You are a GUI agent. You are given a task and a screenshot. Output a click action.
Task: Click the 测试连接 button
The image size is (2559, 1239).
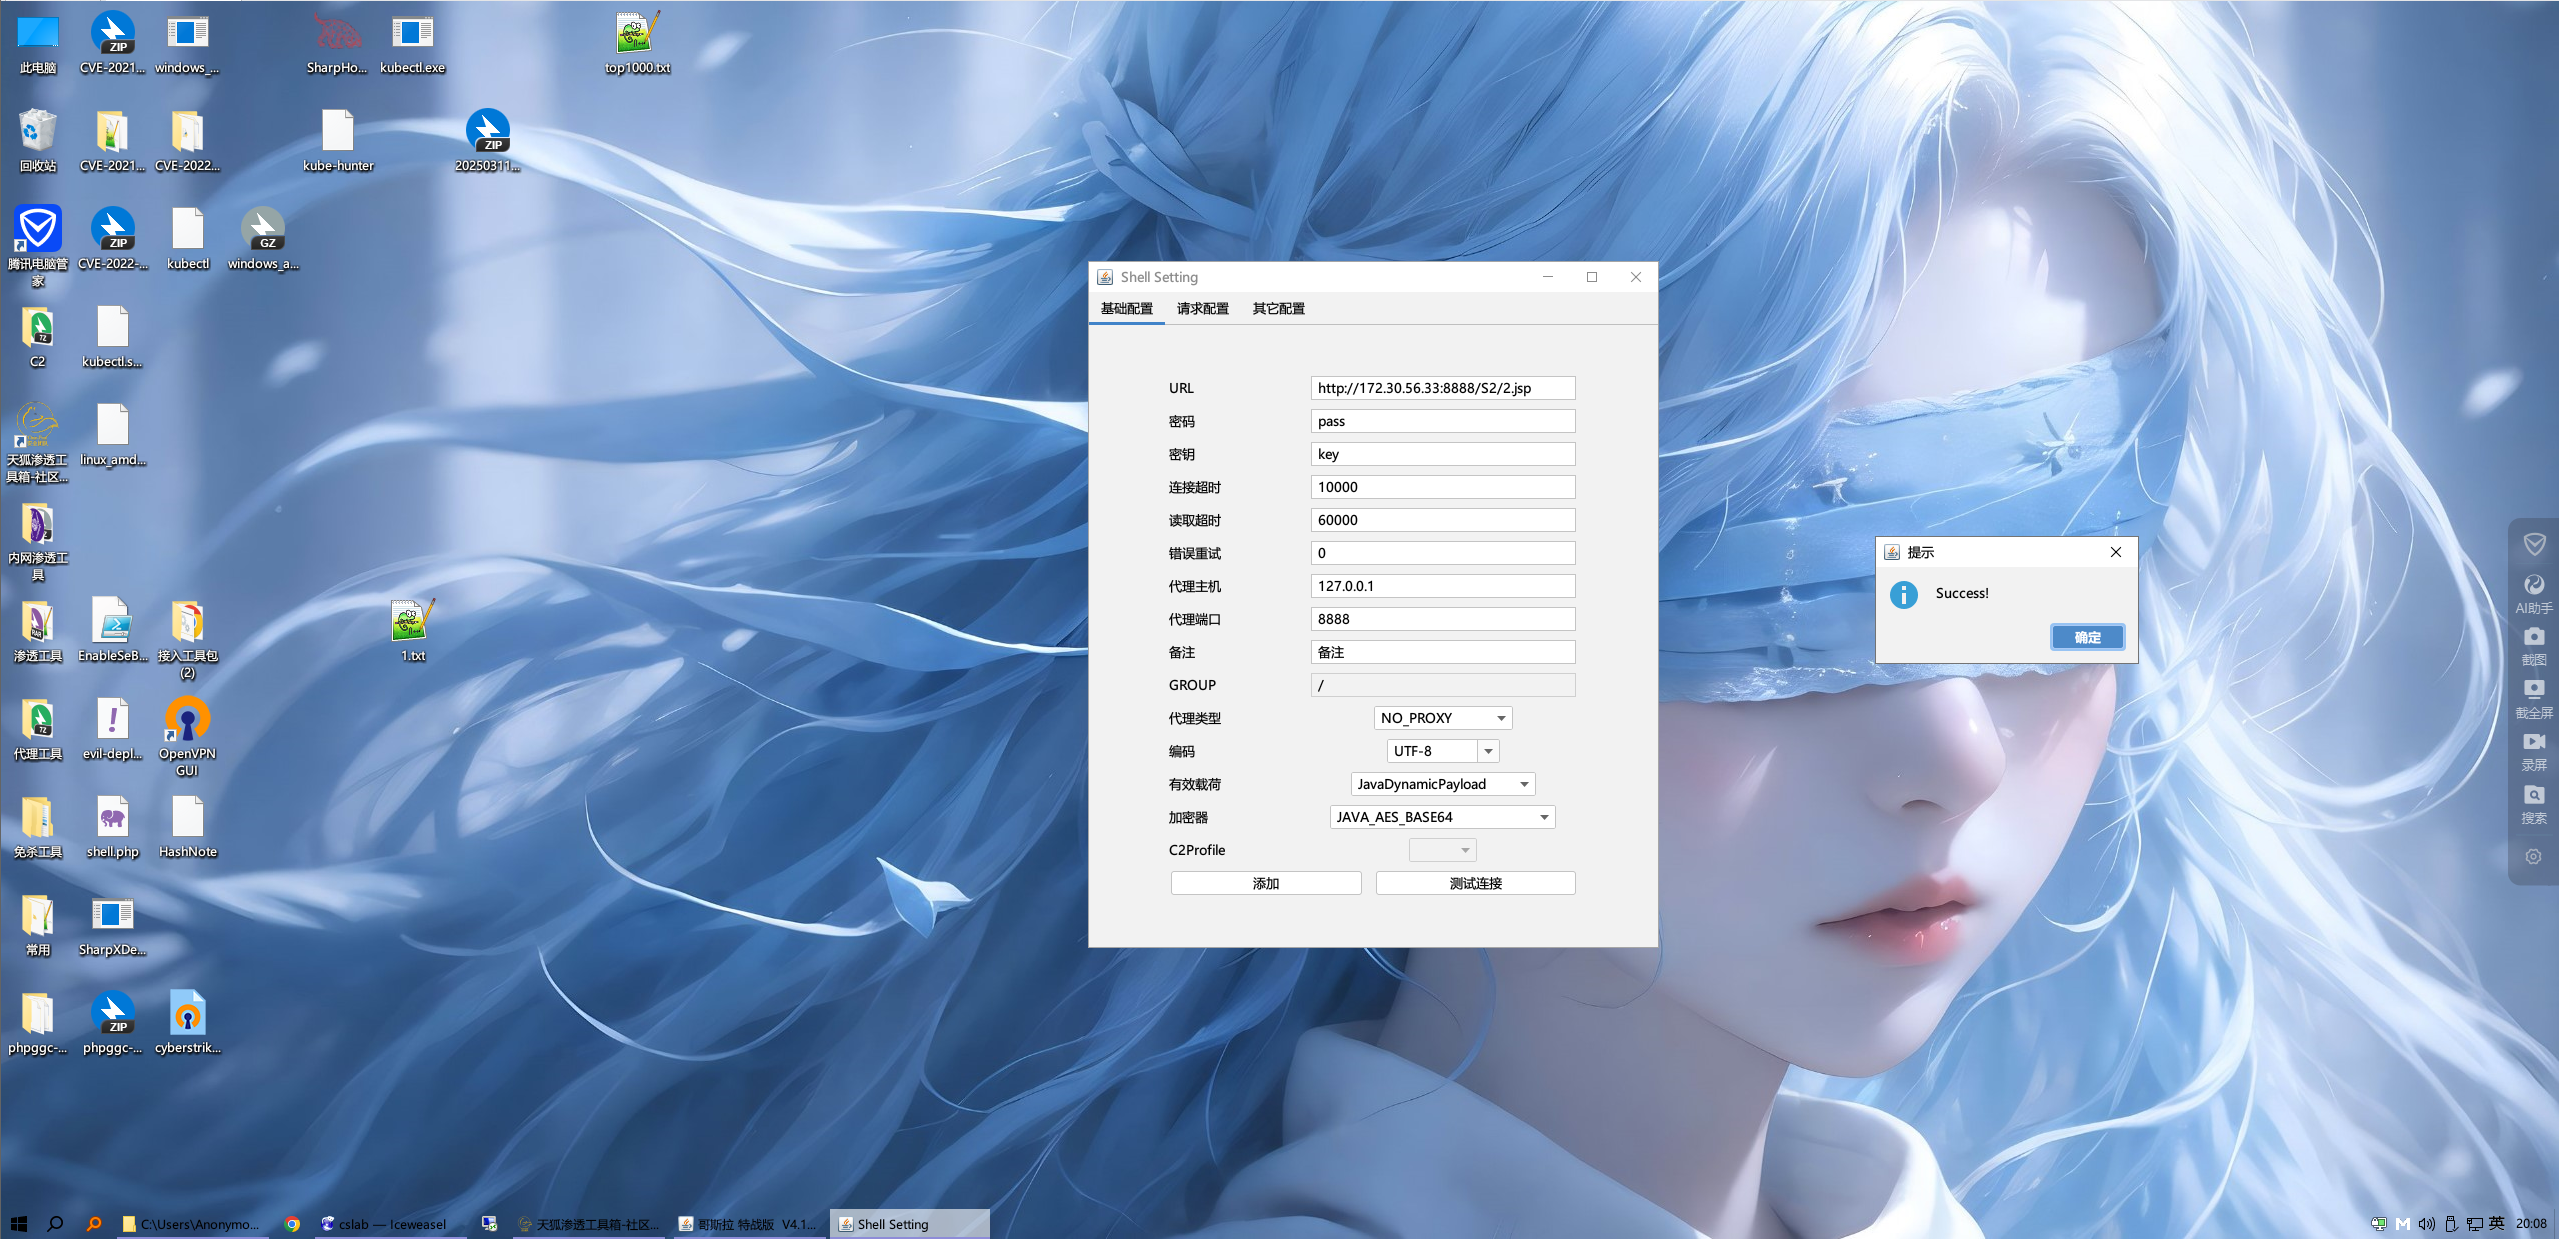[1475, 883]
